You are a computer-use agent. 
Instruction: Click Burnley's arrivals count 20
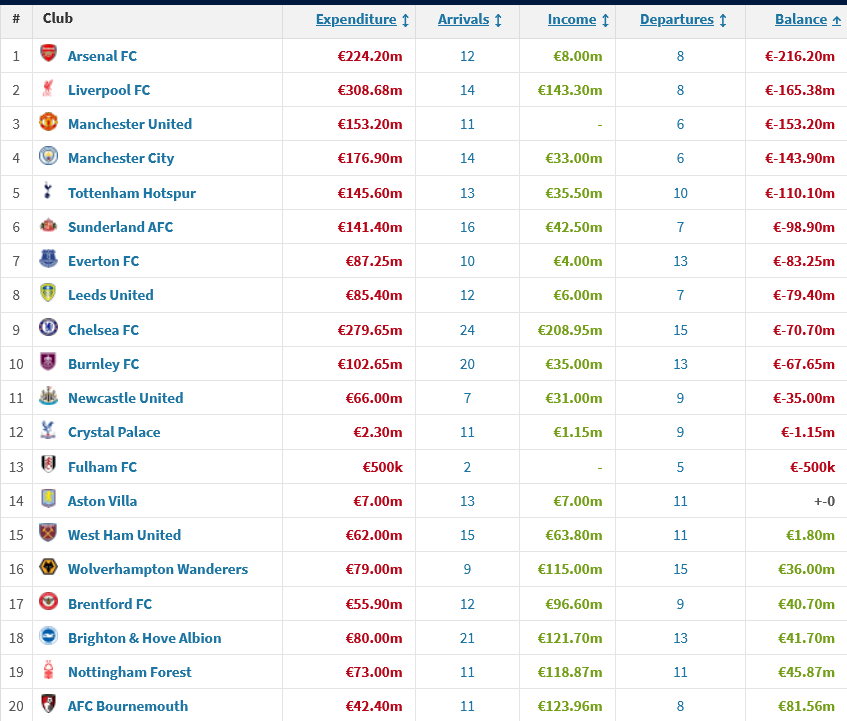(x=467, y=364)
